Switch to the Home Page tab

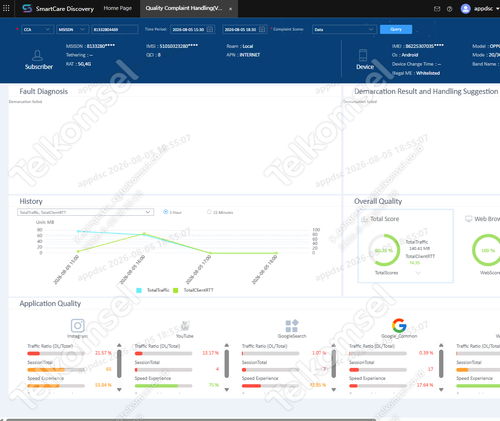pyautogui.click(x=118, y=8)
